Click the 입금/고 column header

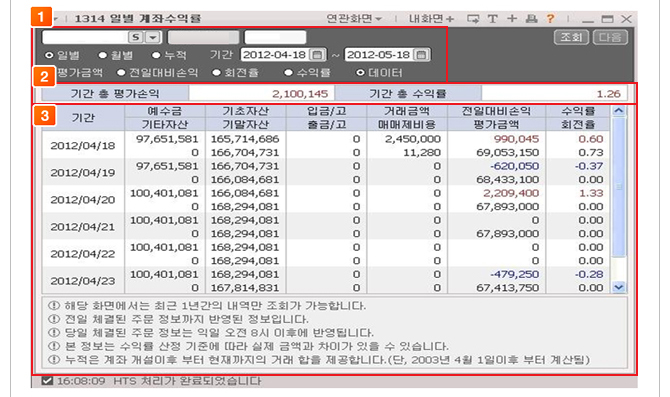pos(326,111)
